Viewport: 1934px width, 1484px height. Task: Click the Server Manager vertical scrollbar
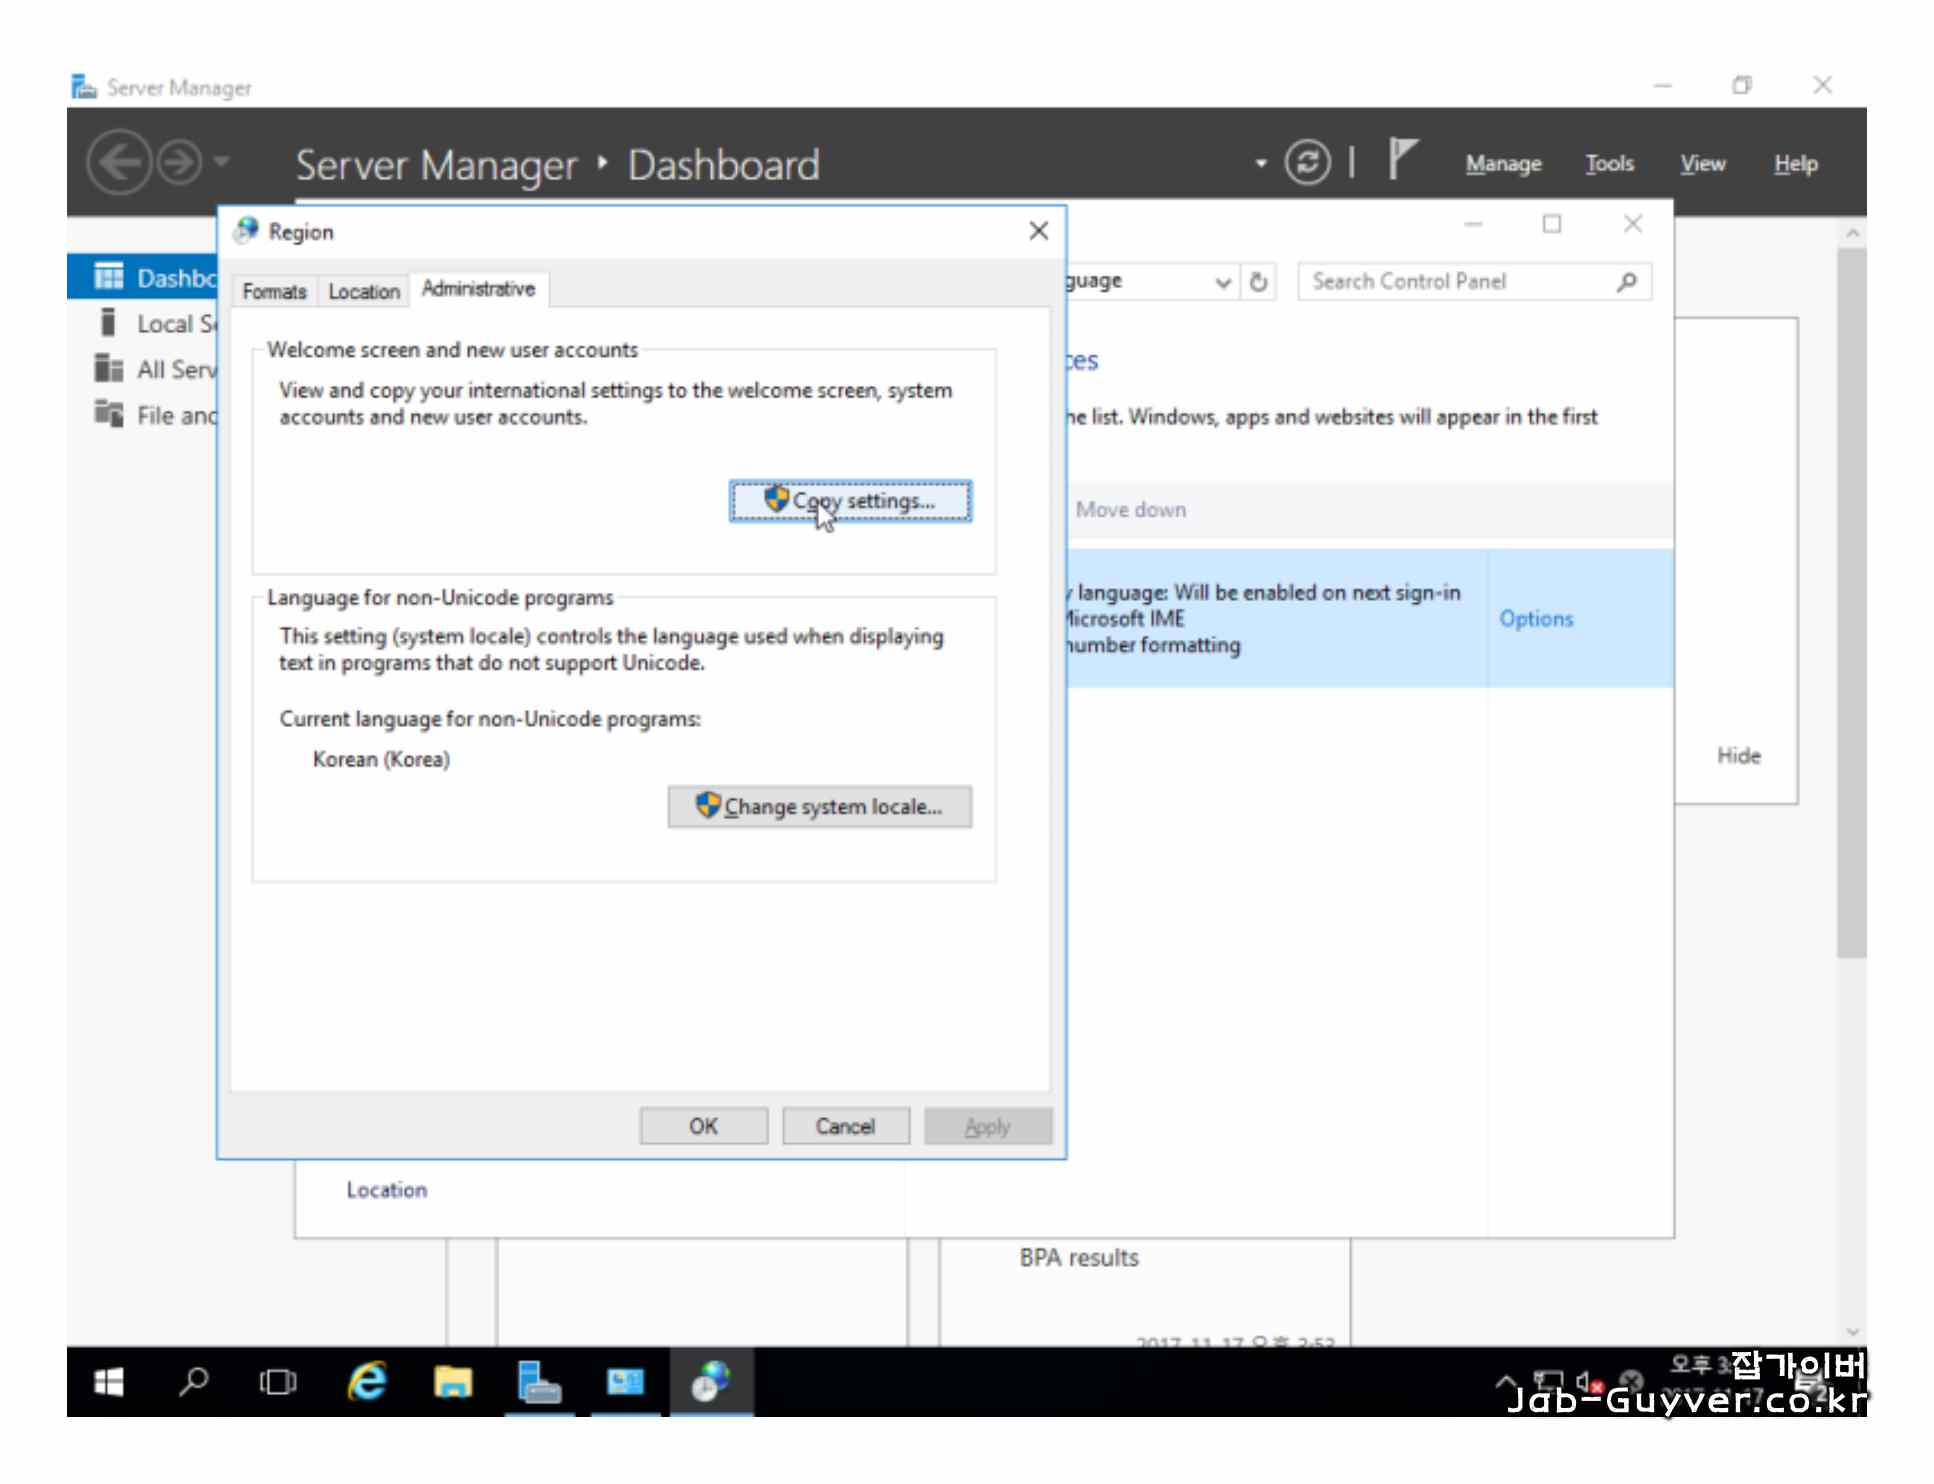pos(1851,600)
